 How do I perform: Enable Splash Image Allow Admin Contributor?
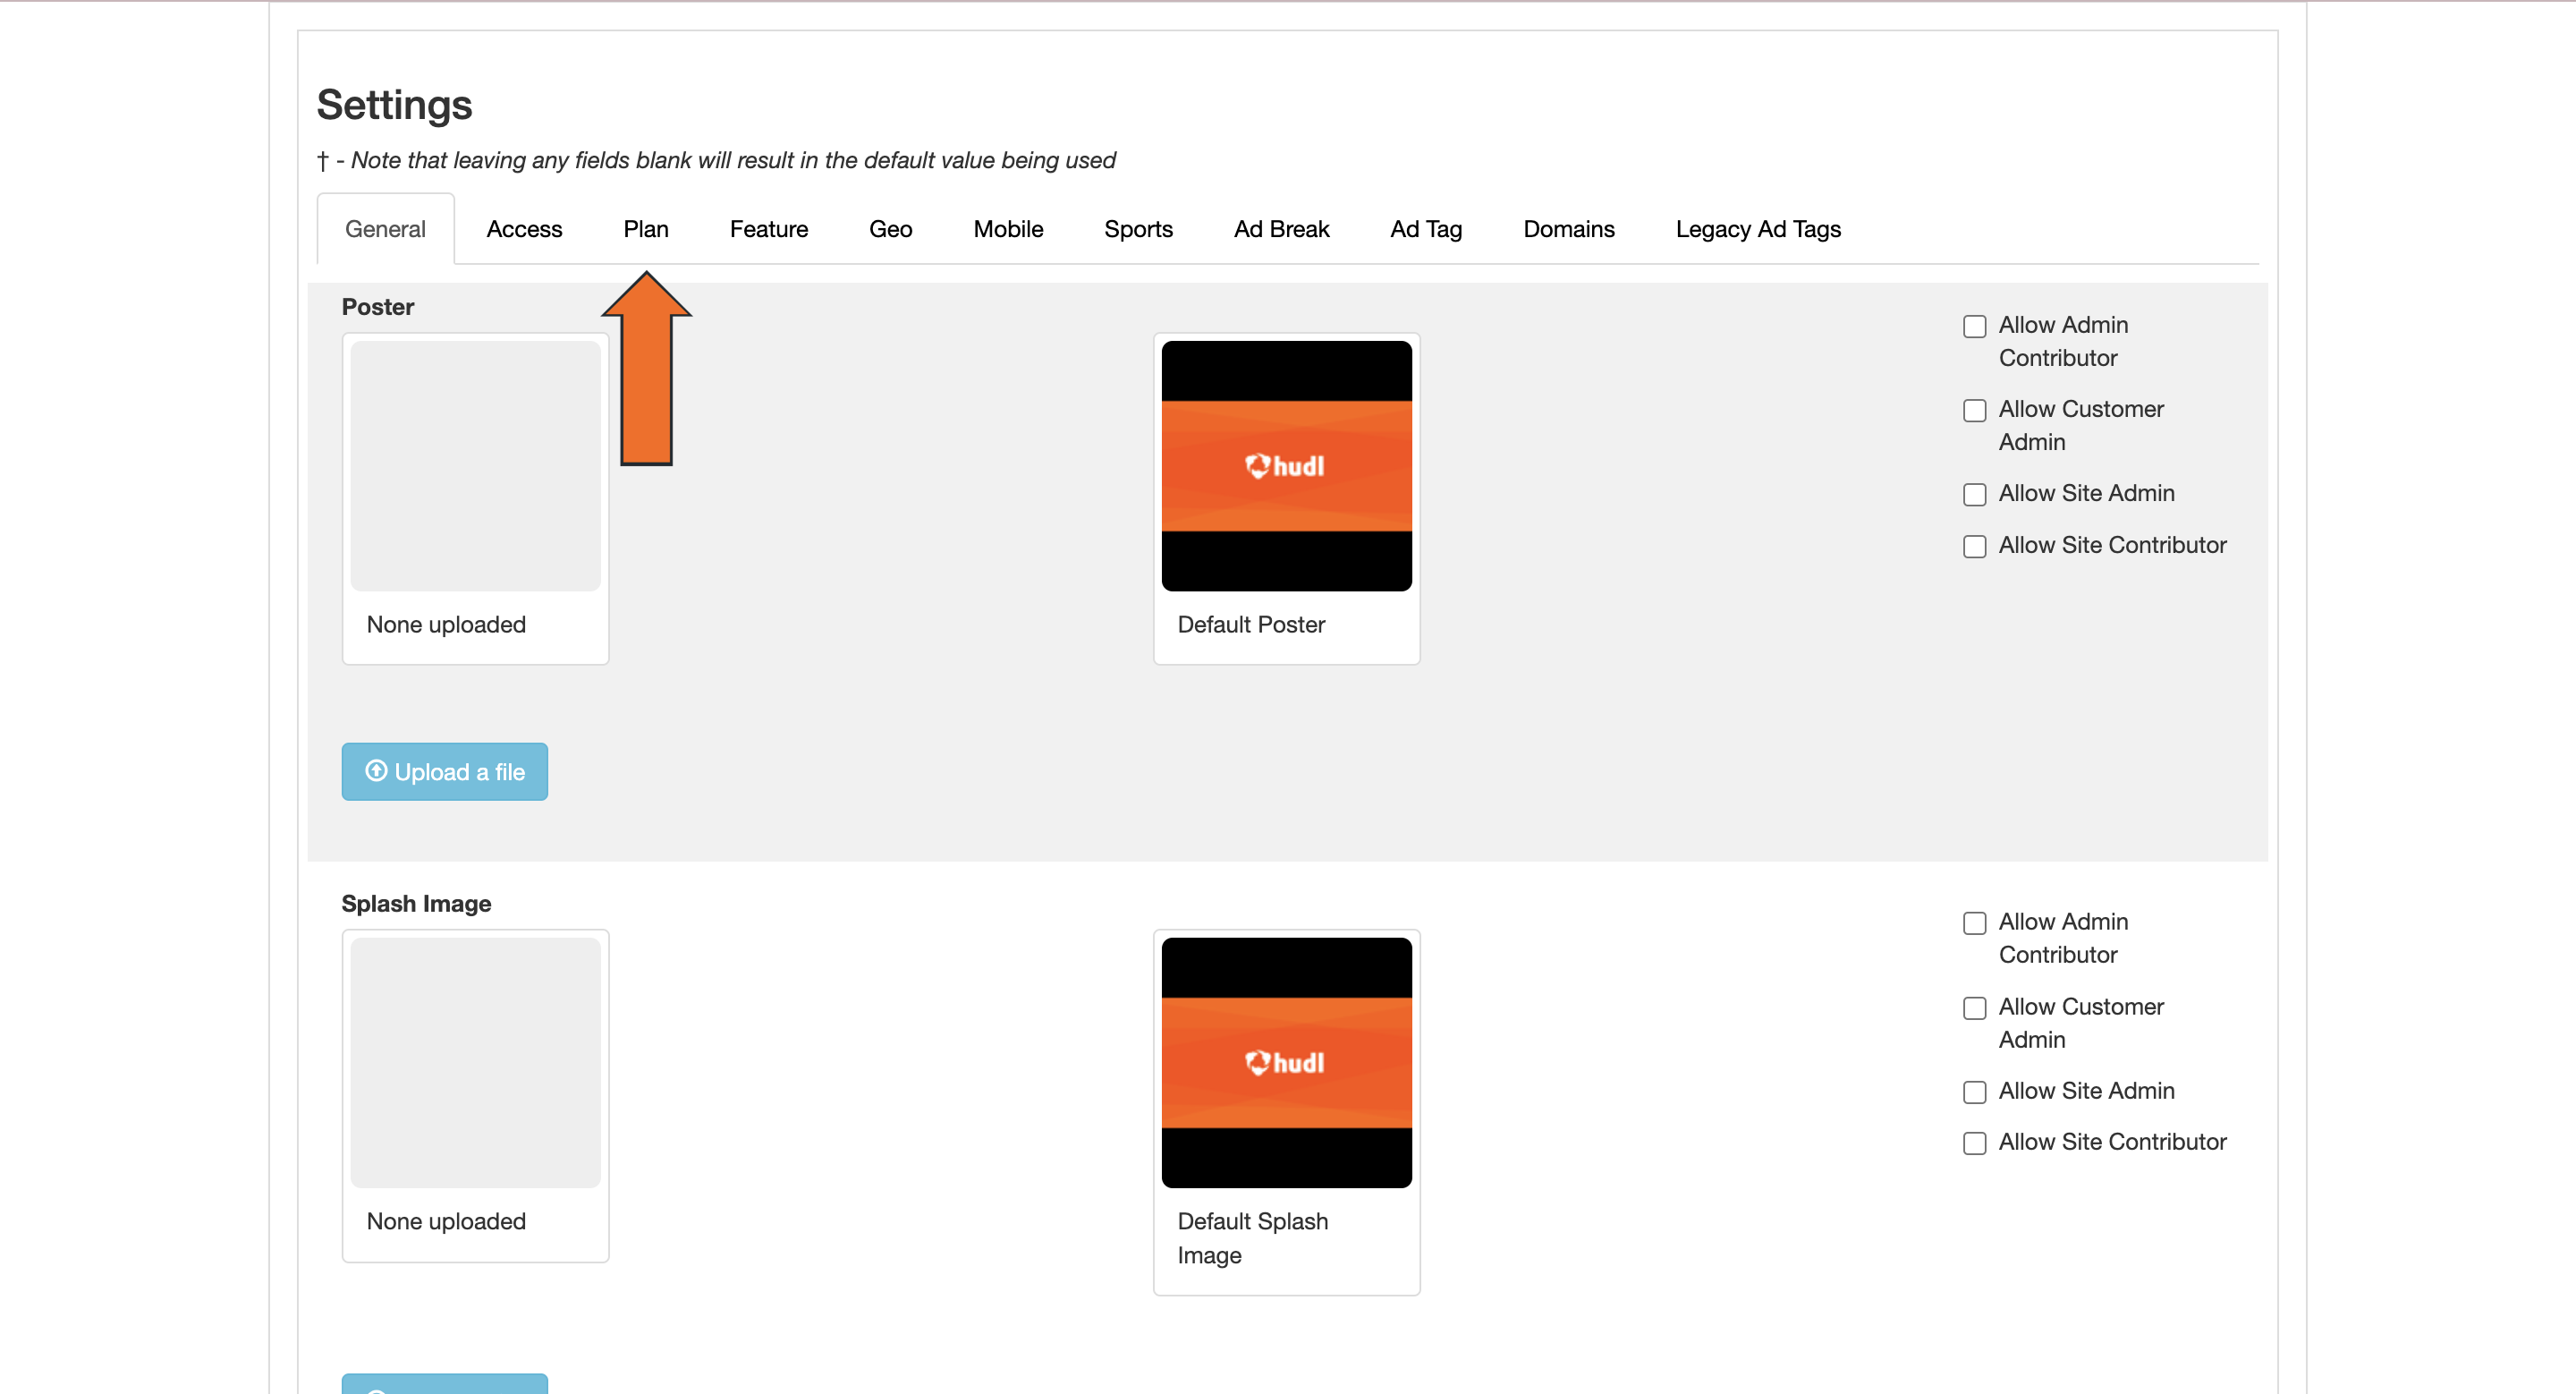(1974, 923)
